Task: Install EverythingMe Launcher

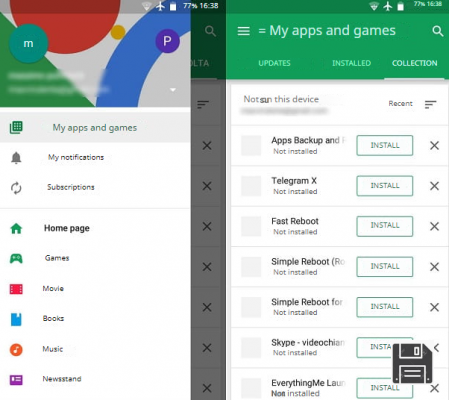Action: [385, 388]
